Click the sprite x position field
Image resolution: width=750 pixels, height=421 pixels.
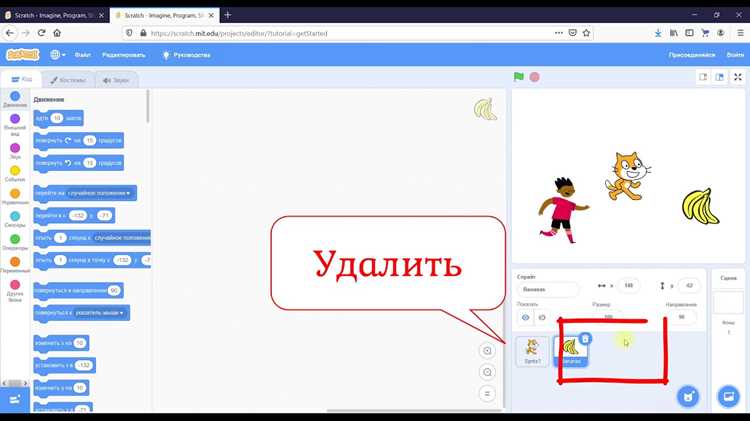point(629,286)
